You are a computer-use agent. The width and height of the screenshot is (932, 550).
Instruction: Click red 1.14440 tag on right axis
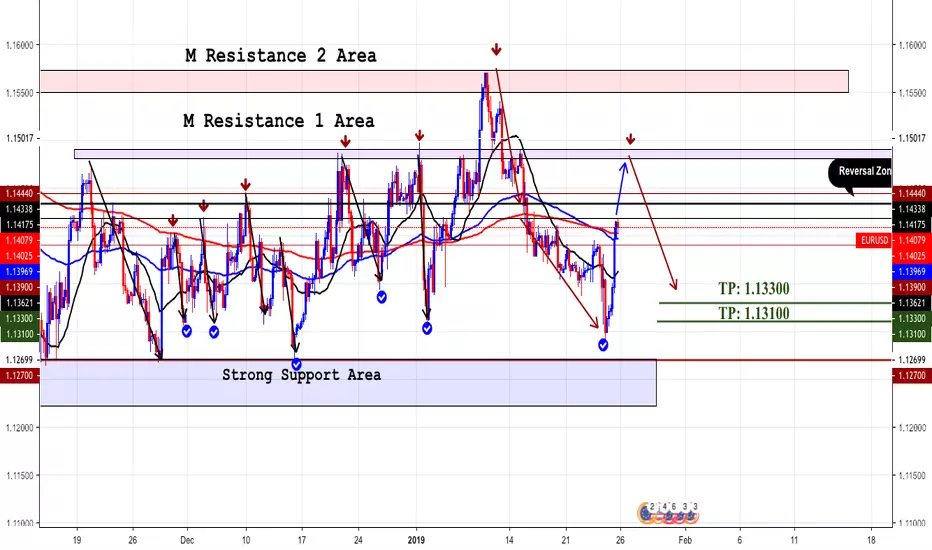point(912,193)
